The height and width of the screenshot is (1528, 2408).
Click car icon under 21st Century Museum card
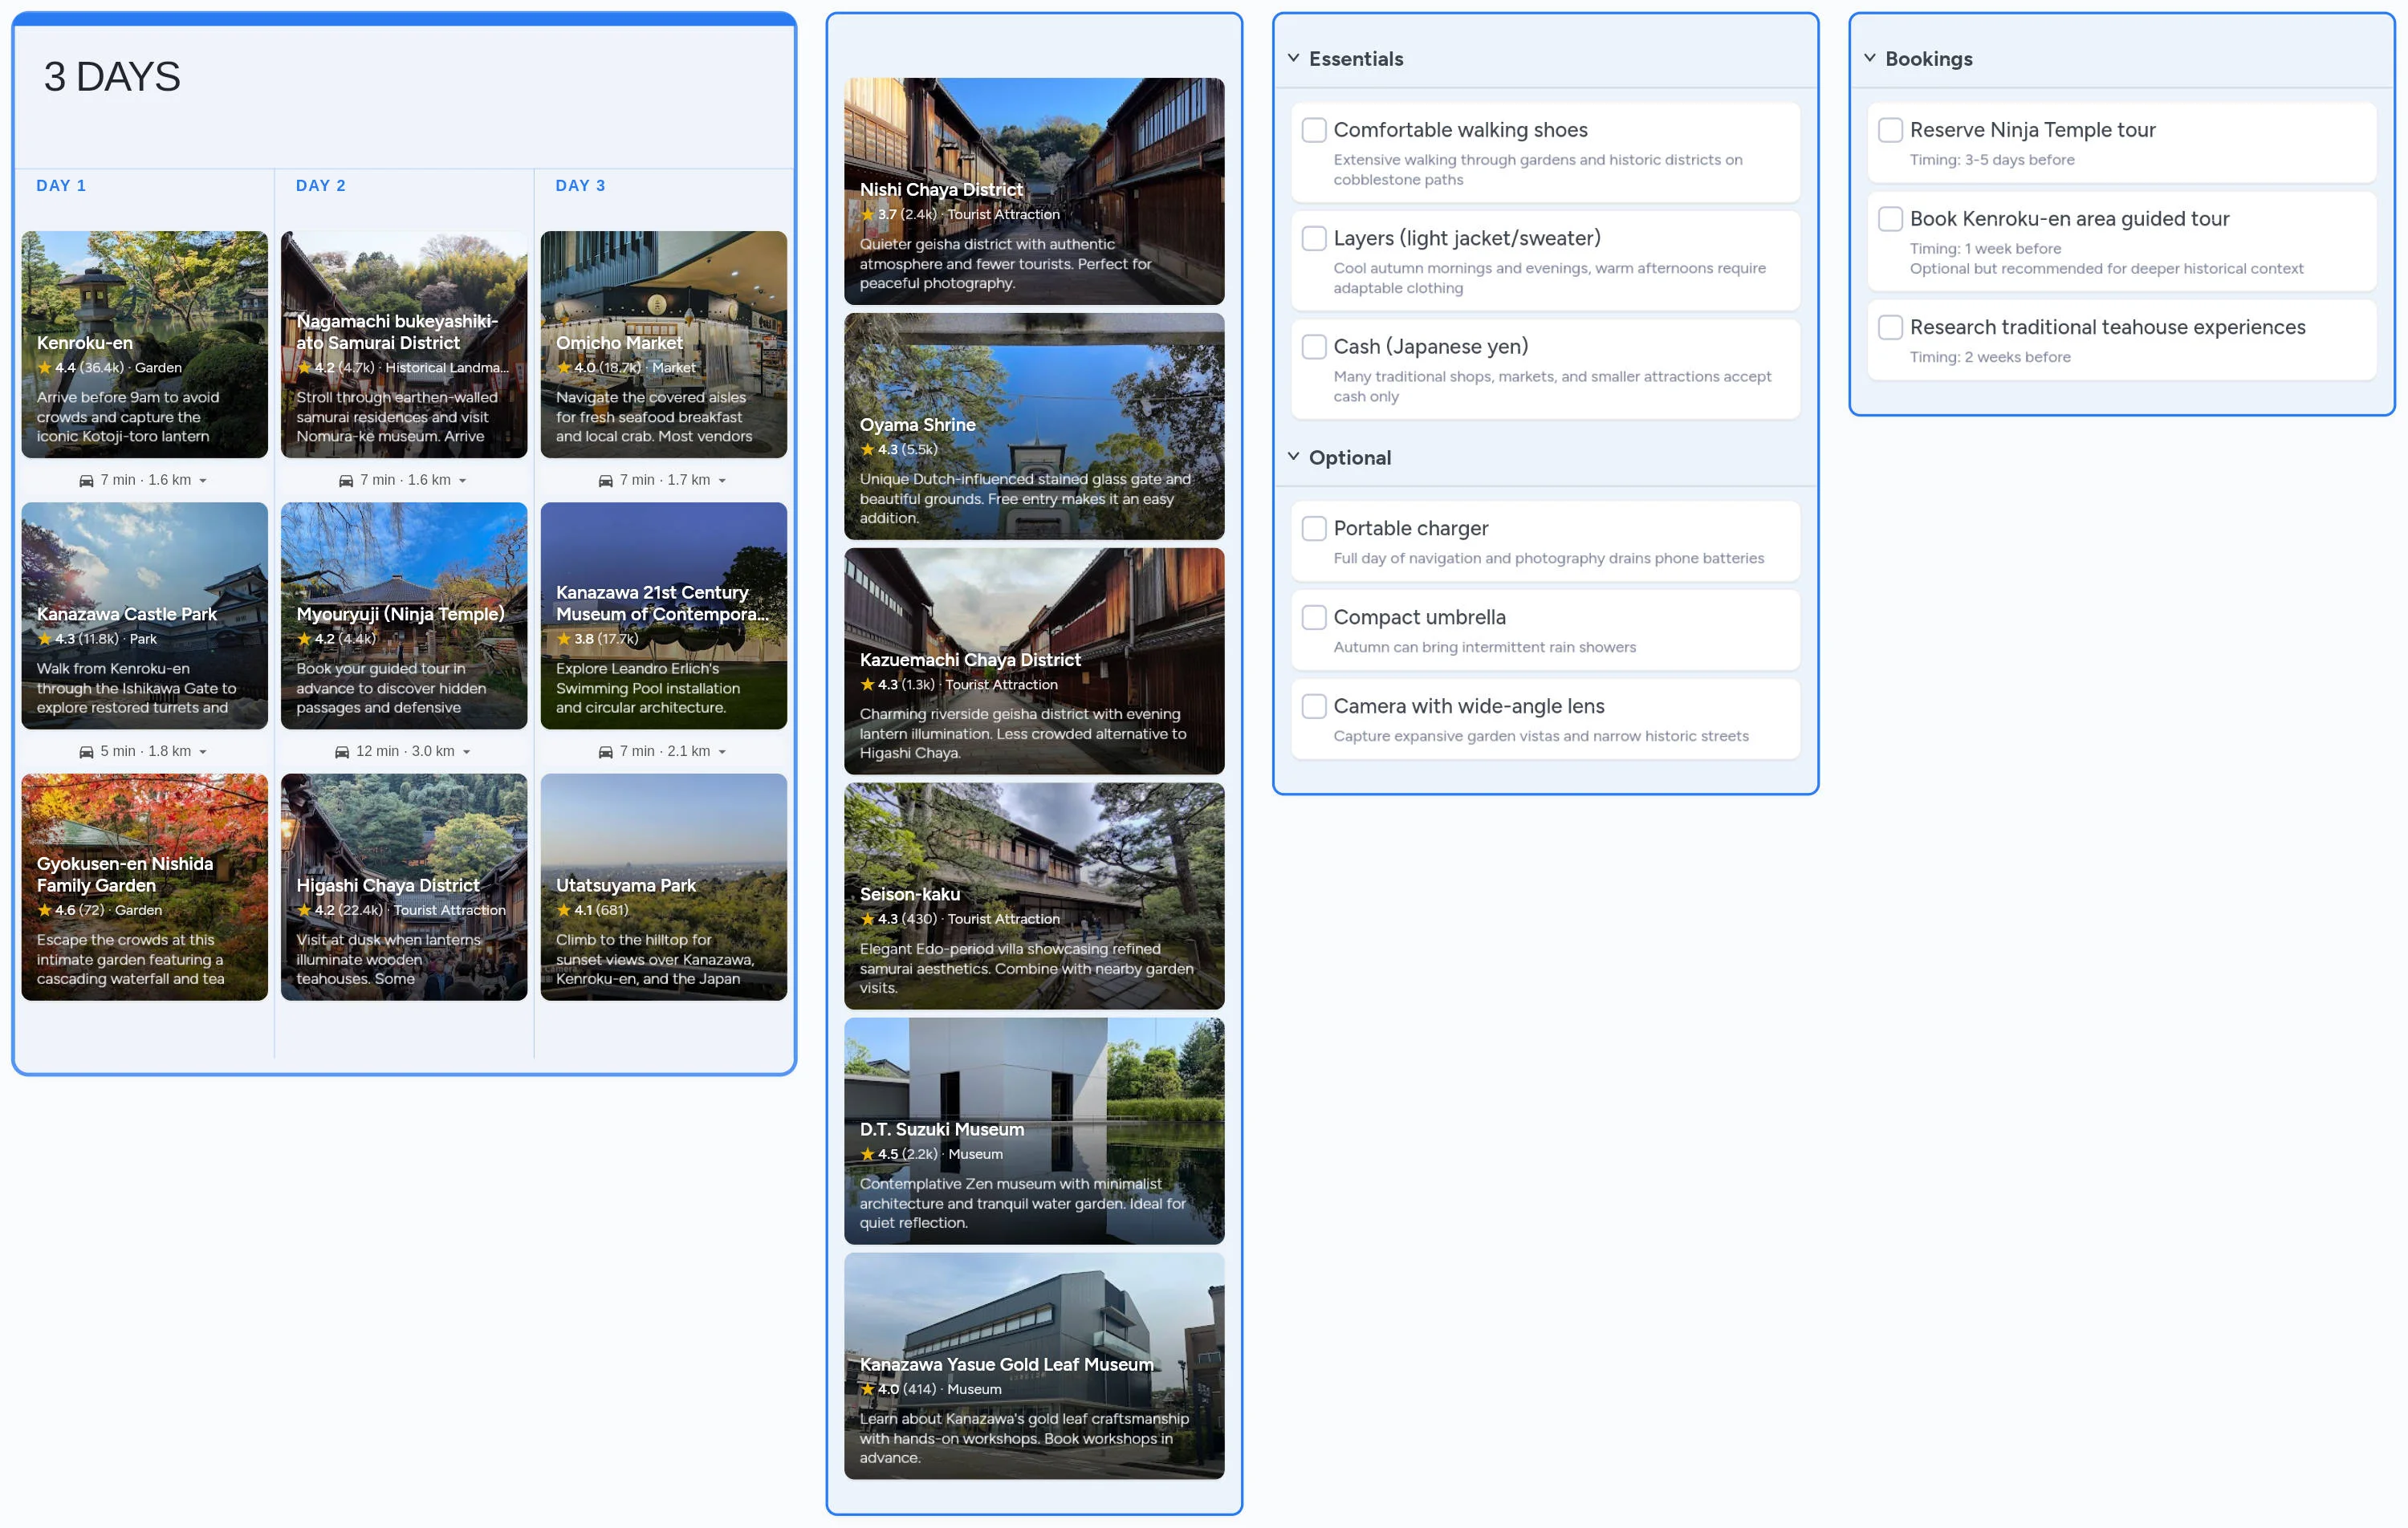605,752
